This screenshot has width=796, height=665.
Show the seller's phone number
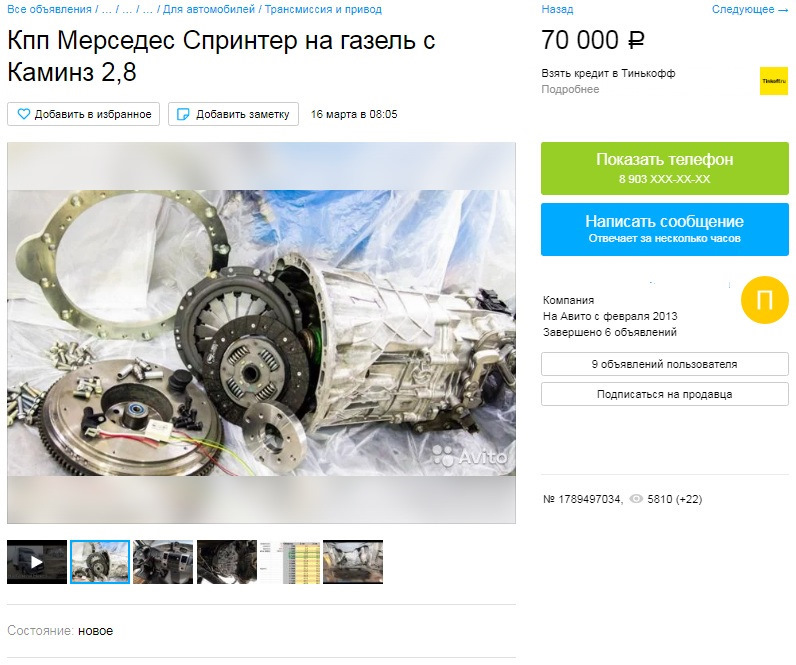pos(665,168)
